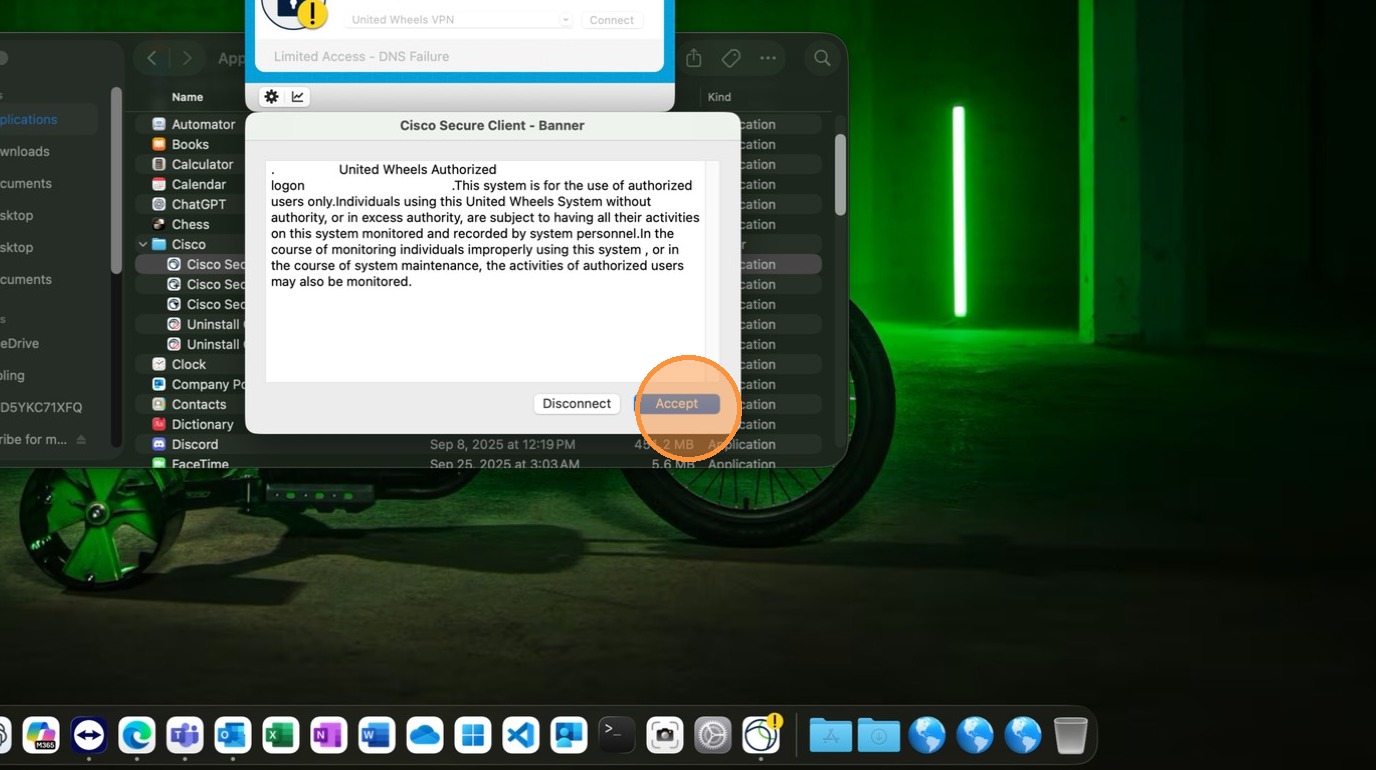
Task: Open Cisco Secure Client statistics graph icon
Action: point(298,97)
